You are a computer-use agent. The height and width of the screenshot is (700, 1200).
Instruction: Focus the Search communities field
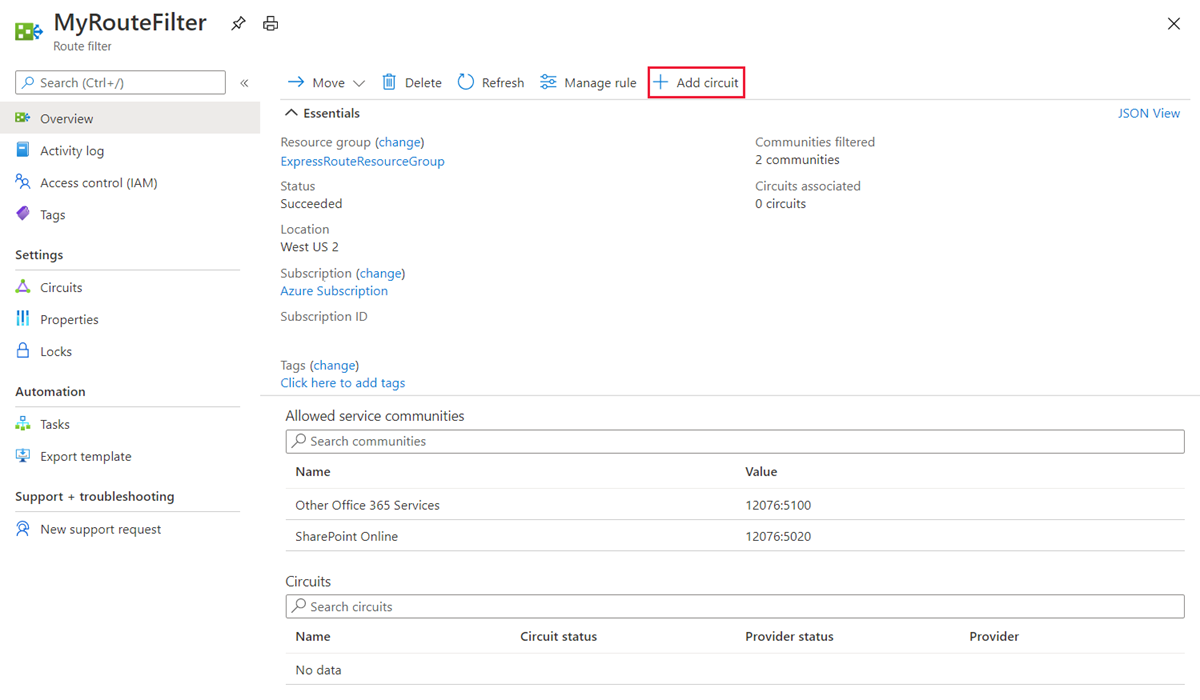(x=735, y=441)
